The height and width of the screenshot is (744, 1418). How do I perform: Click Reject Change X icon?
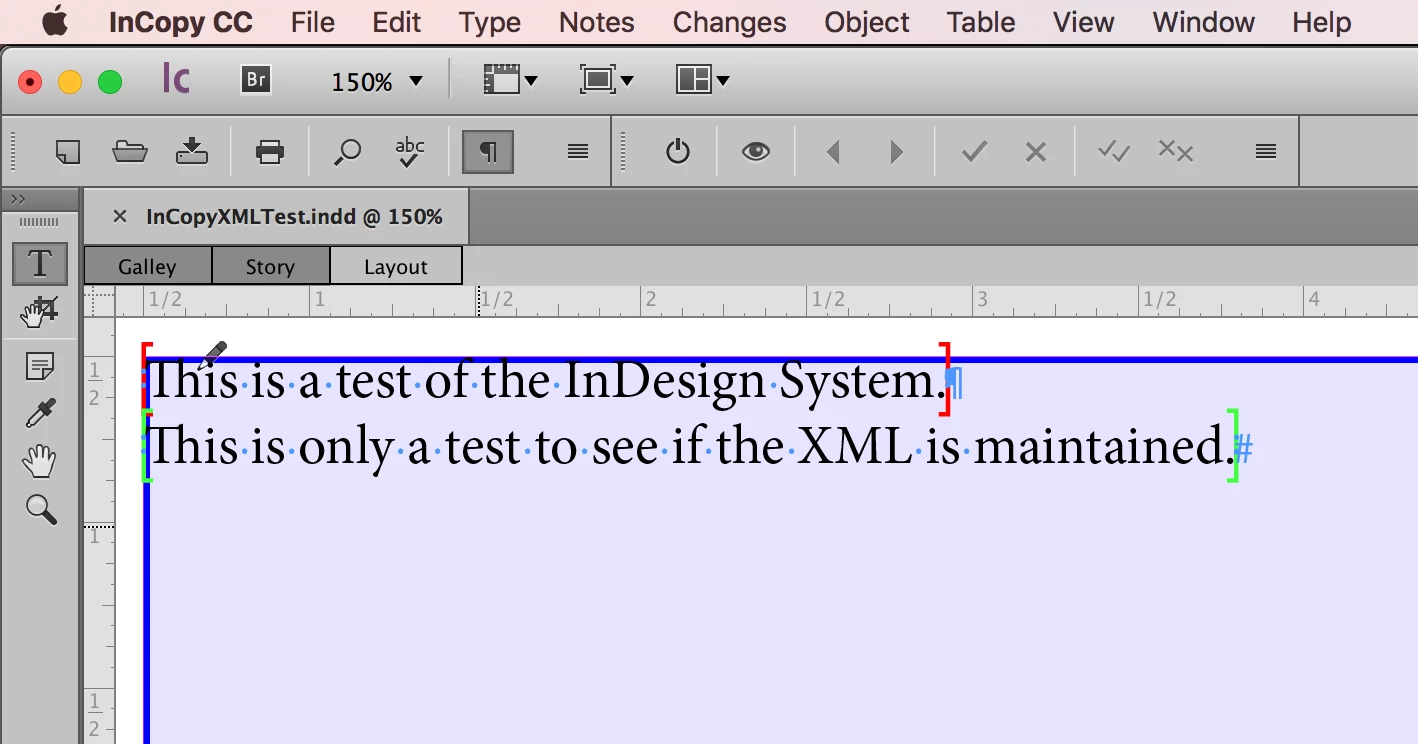(1036, 152)
